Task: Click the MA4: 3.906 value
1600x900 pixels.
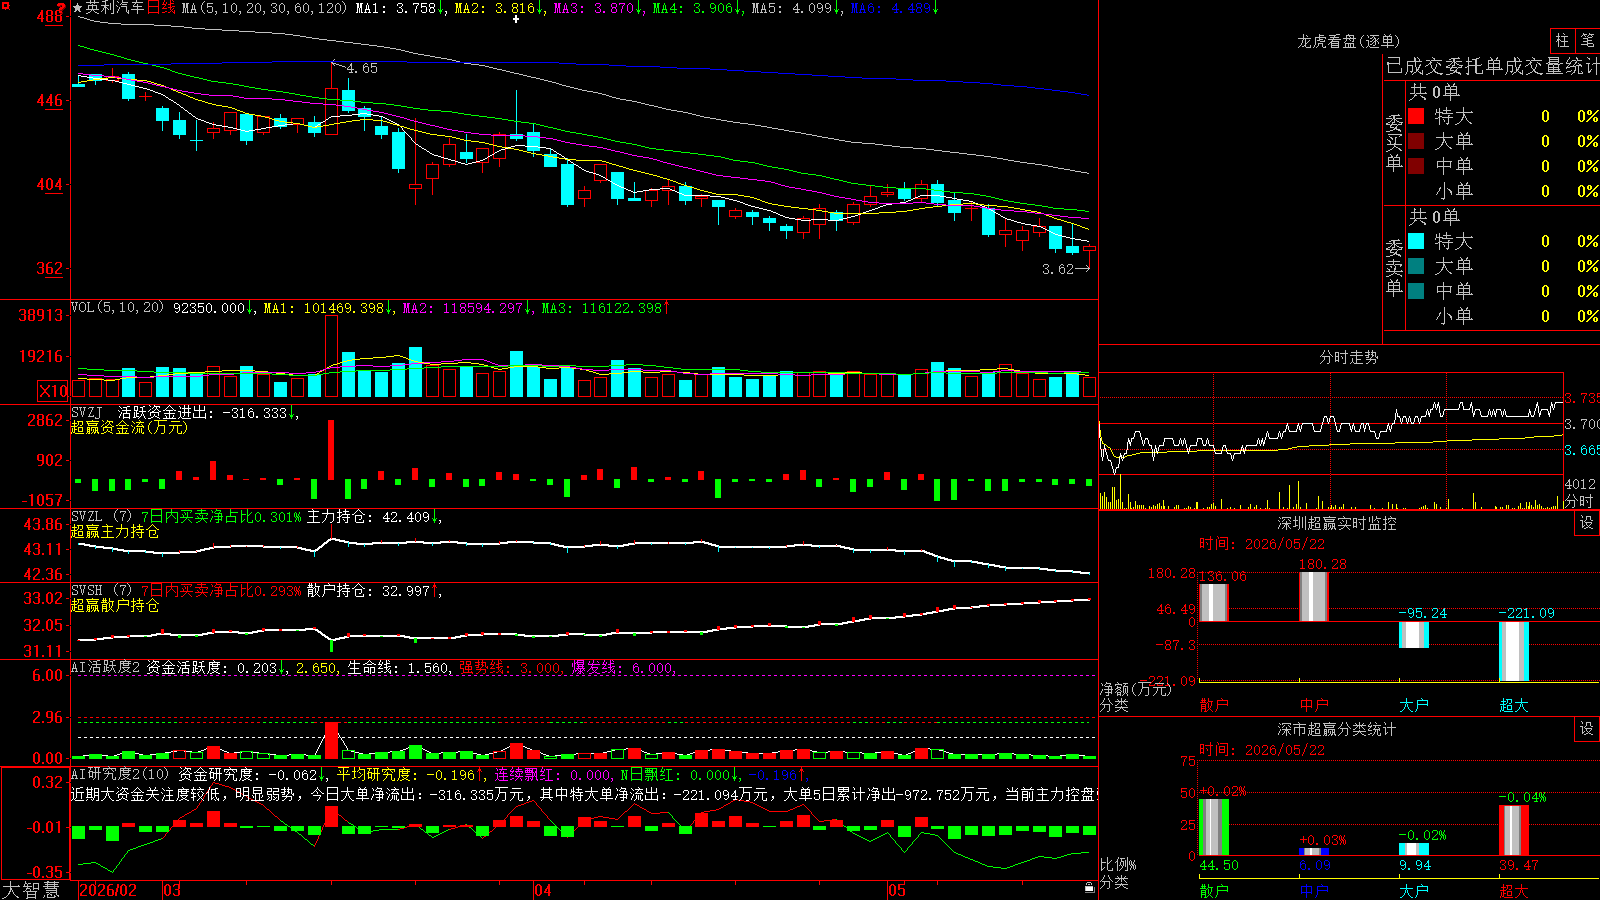Action: pyautogui.click(x=692, y=8)
